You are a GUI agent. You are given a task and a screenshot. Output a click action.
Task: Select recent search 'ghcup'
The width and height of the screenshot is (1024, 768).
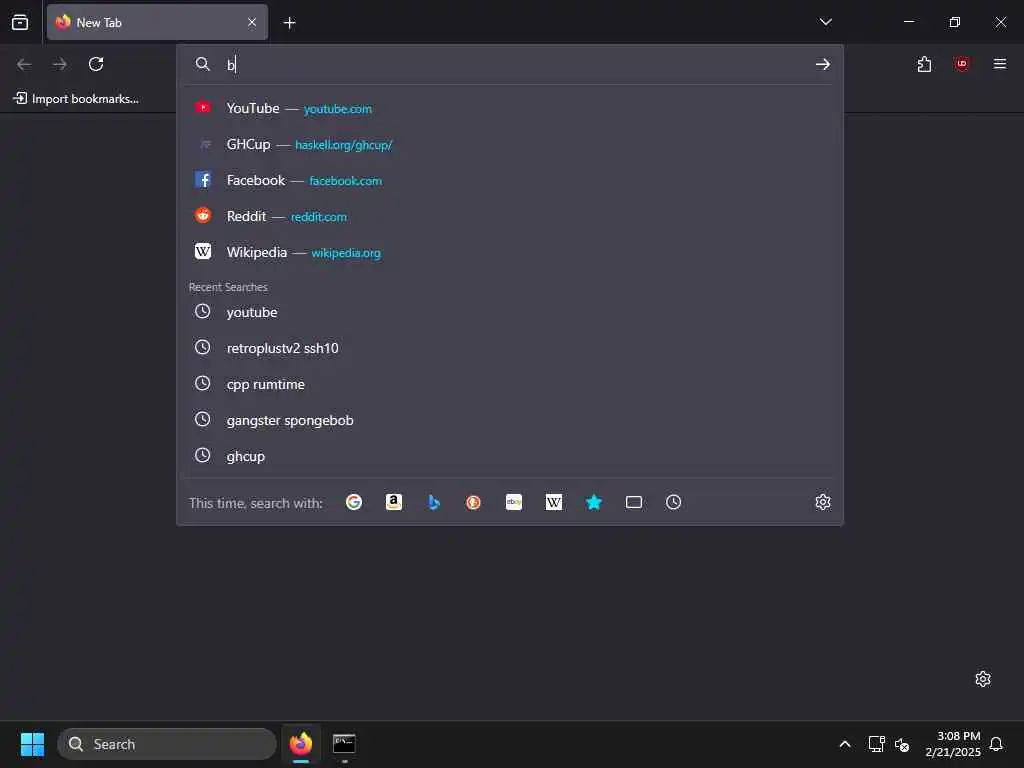(510, 456)
